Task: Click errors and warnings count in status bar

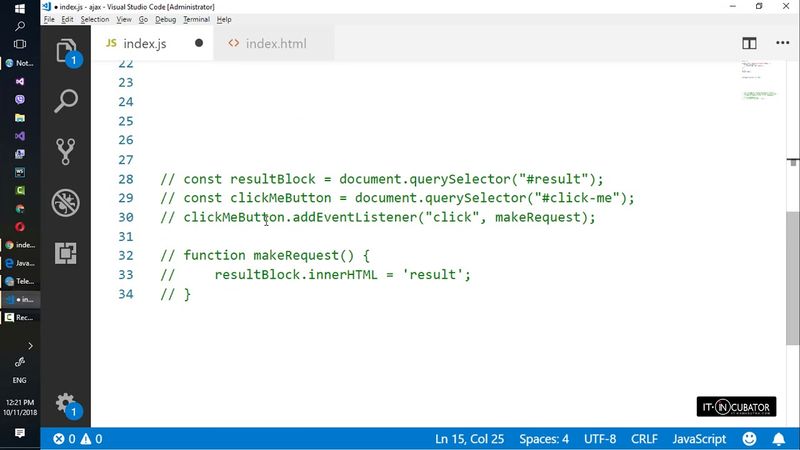Action: tap(77, 439)
